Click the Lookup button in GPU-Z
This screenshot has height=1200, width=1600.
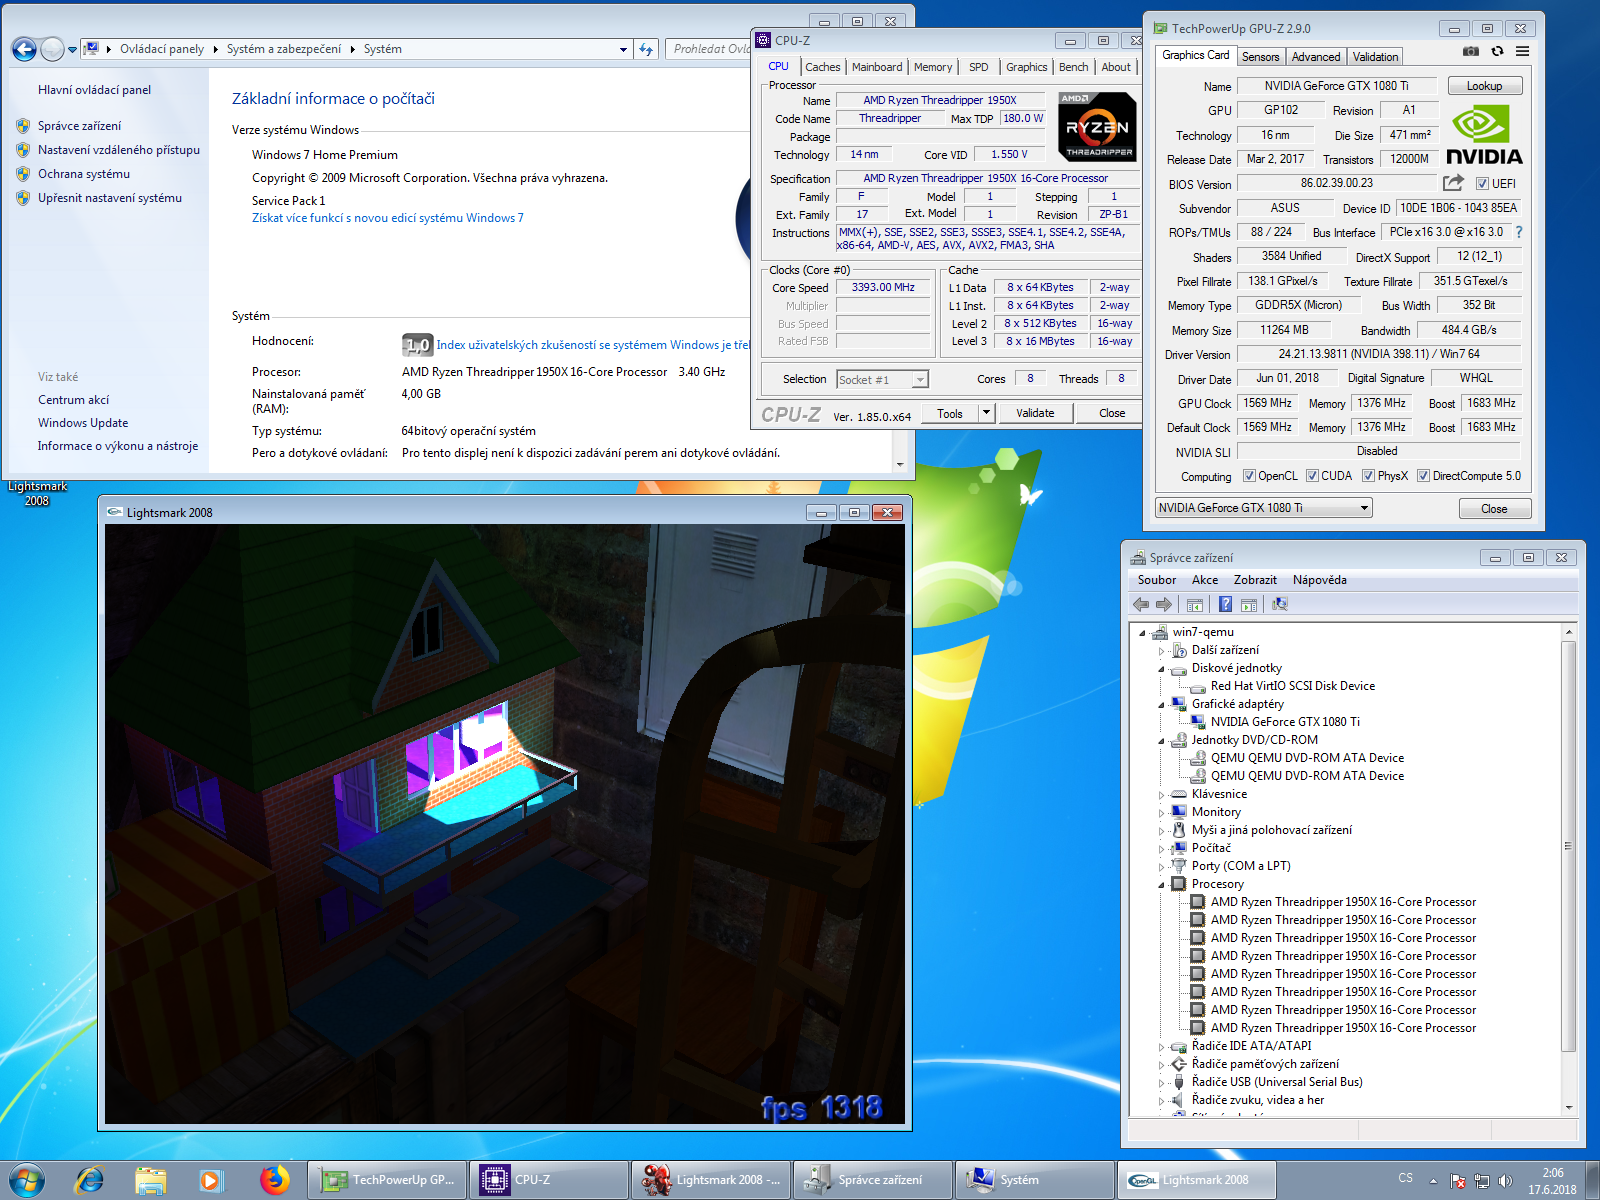pyautogui.click(x=1484, y=86)
